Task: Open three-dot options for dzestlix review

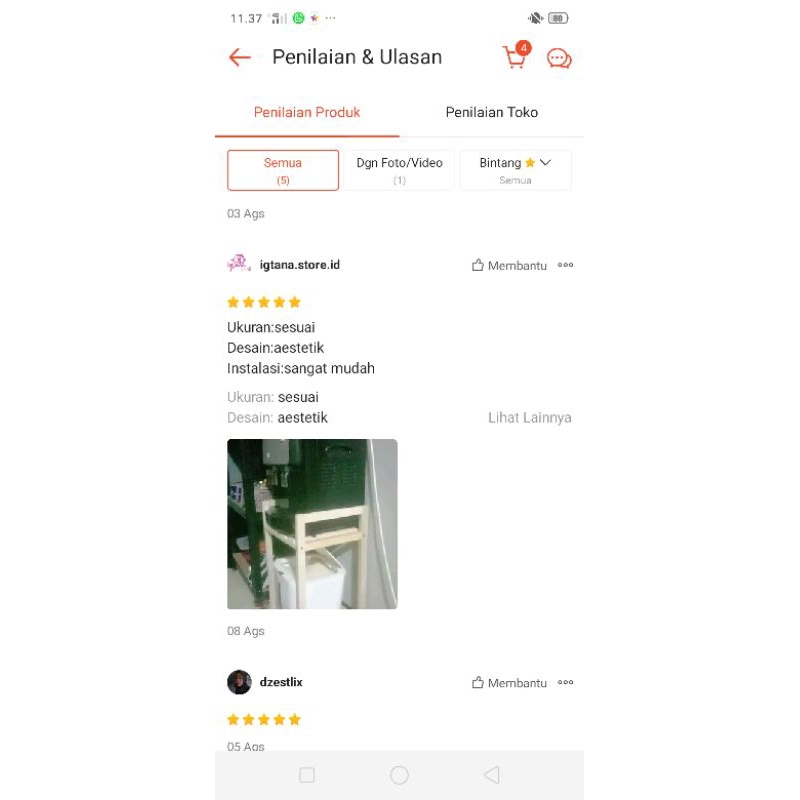Action: pos(565,682)
